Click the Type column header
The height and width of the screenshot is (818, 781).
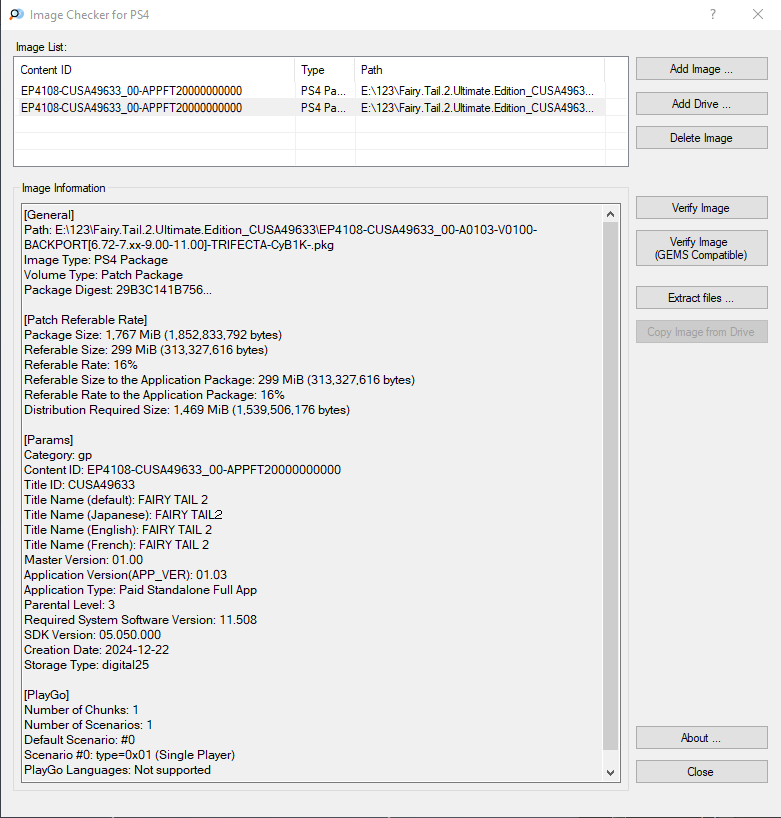[x=325, y=70]
